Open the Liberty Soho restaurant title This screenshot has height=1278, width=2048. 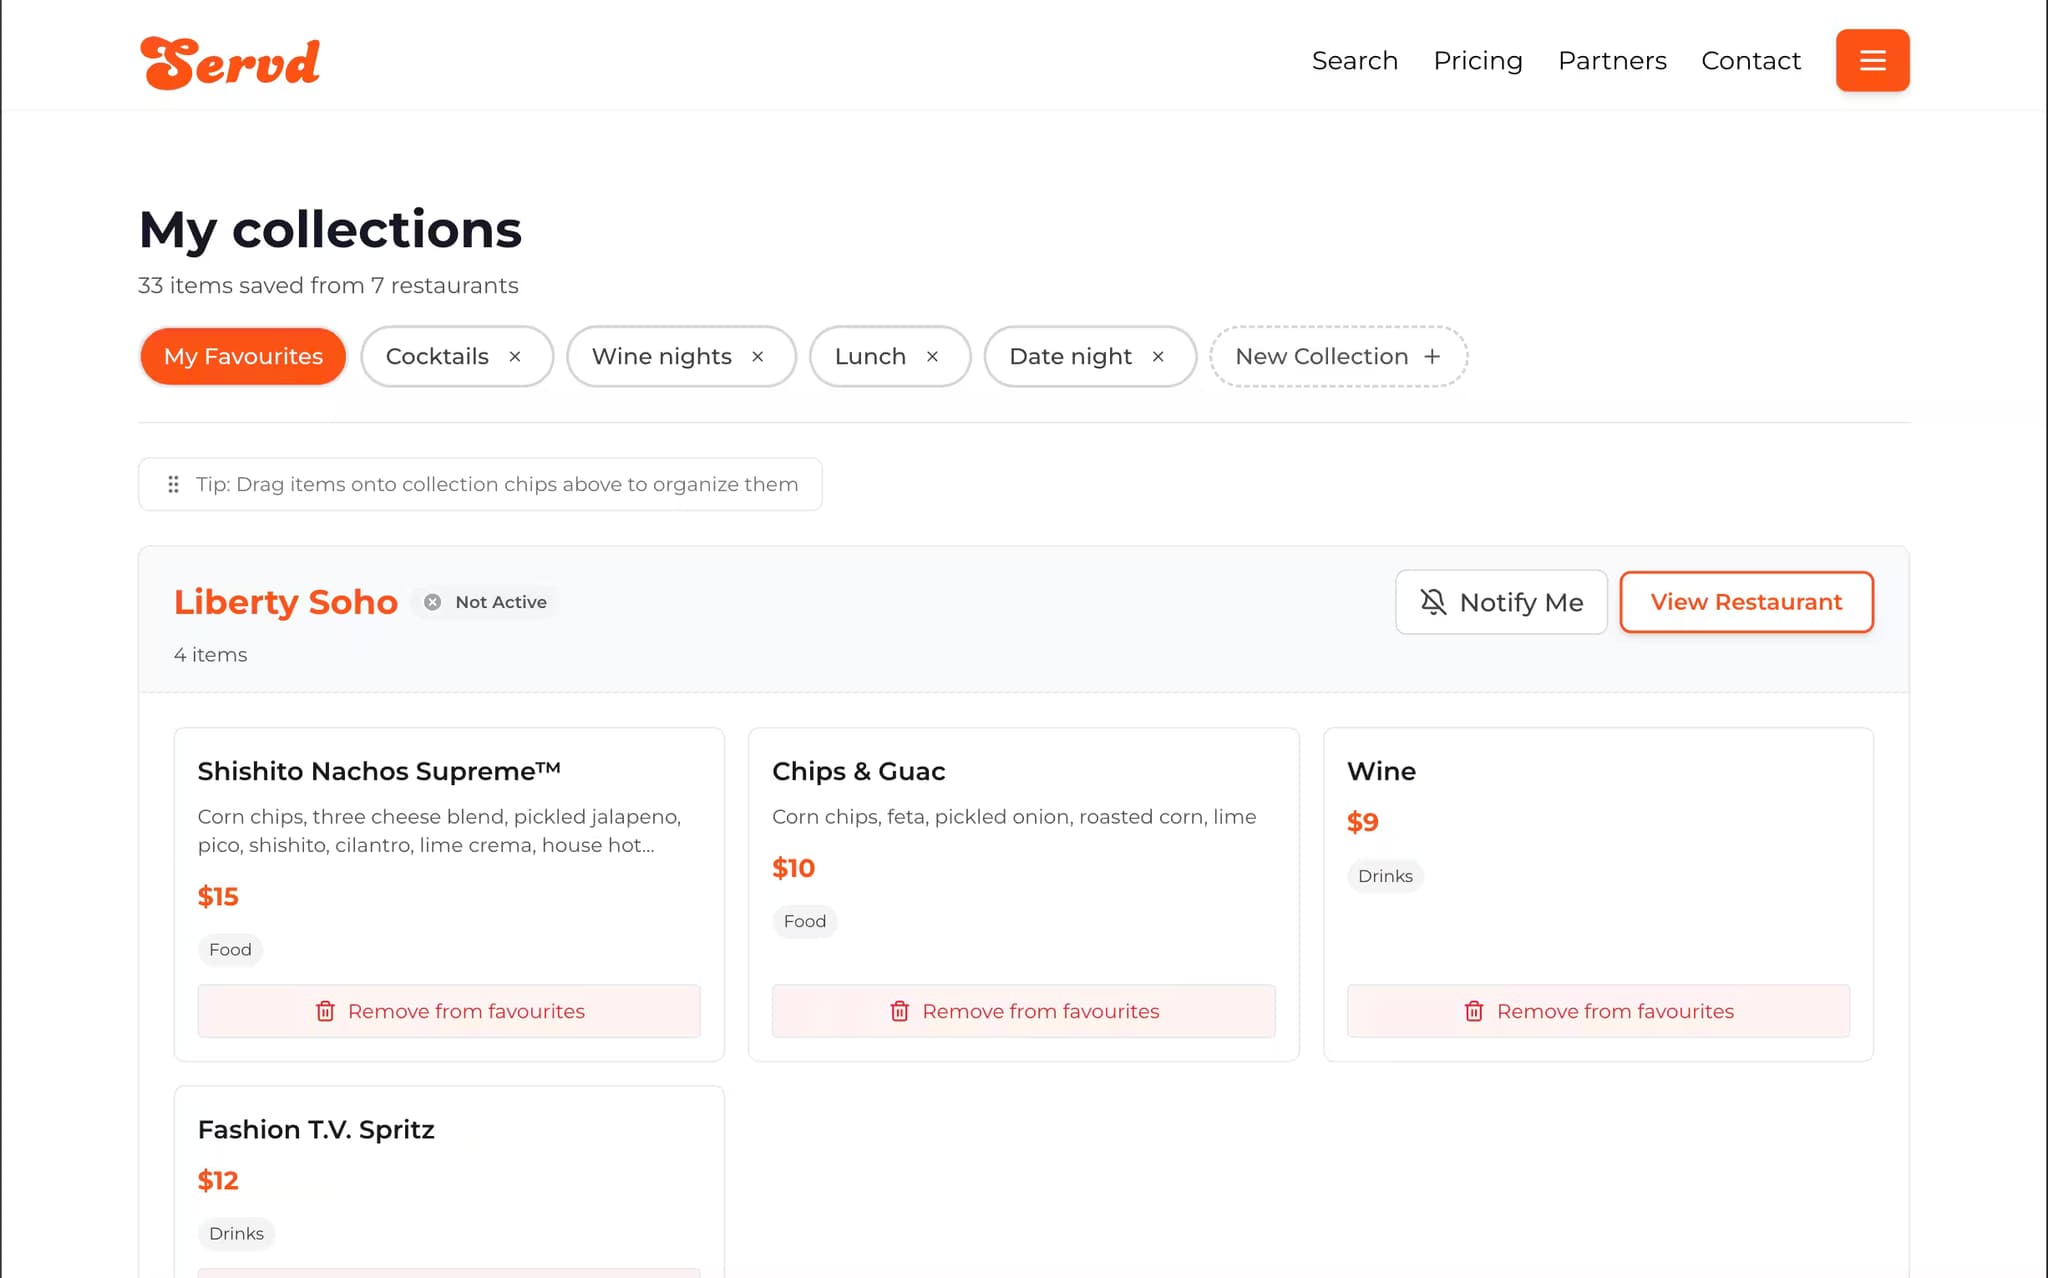click(x=286, y=602)
